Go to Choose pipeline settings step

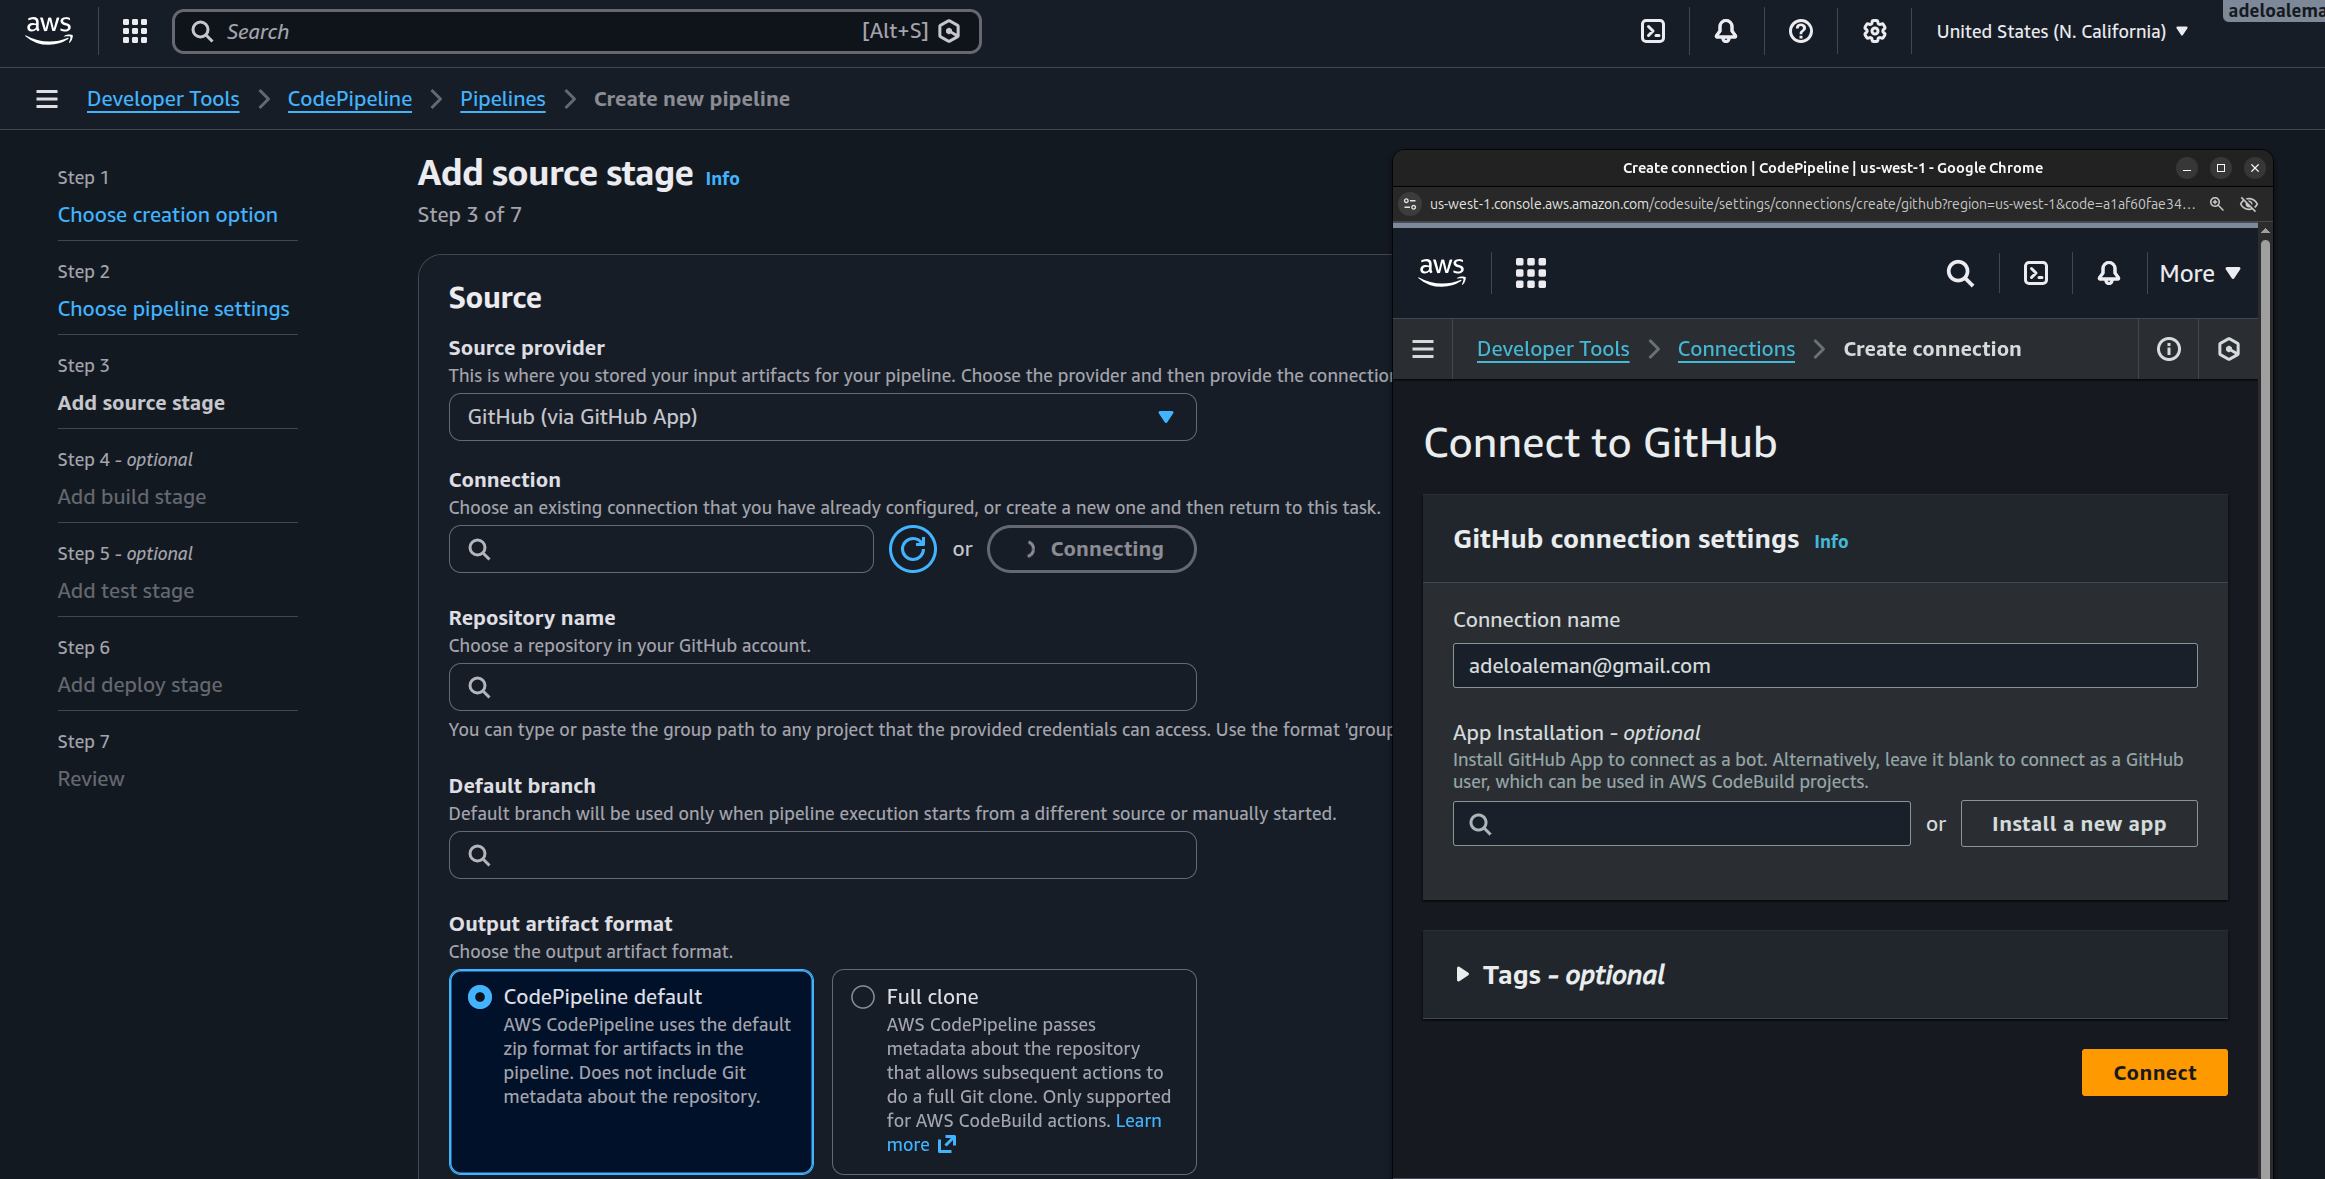[173, 309]
